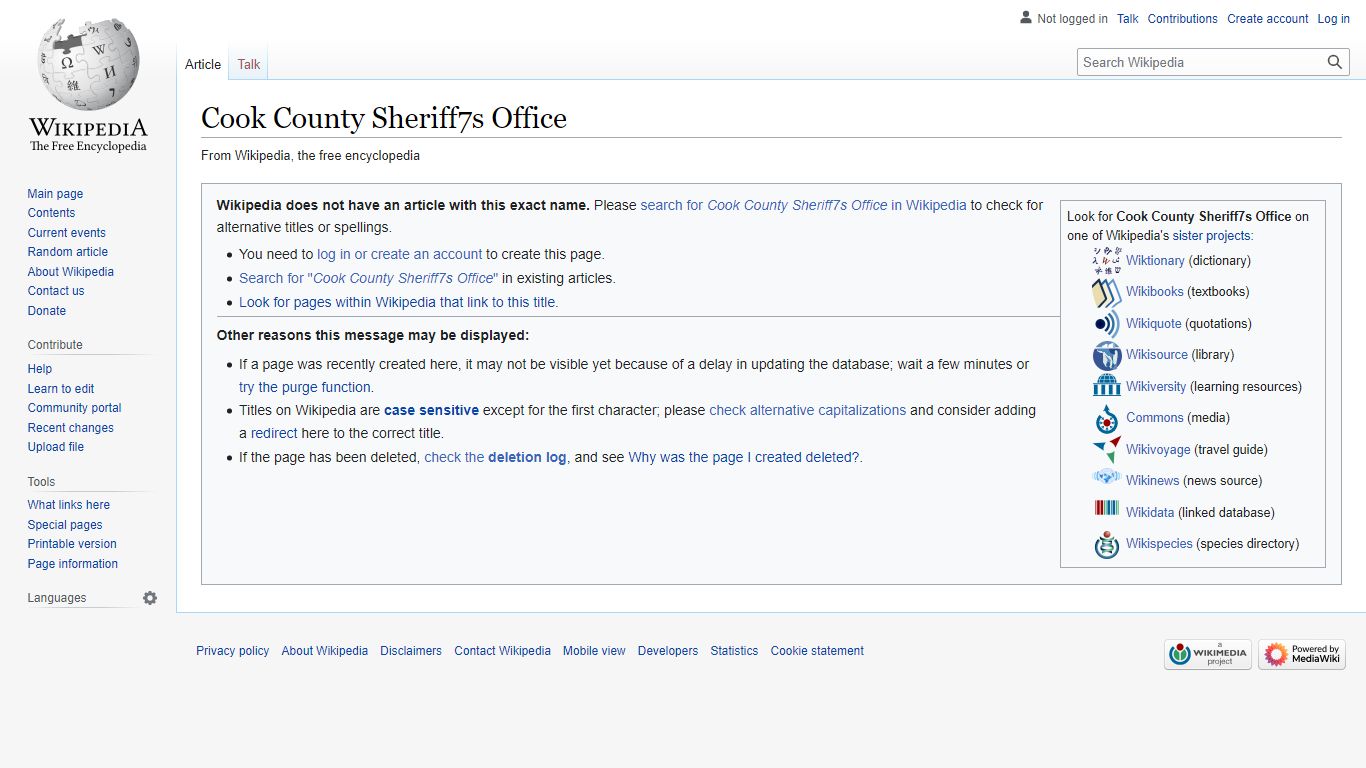View Recent changes

(x=70, y=428)
